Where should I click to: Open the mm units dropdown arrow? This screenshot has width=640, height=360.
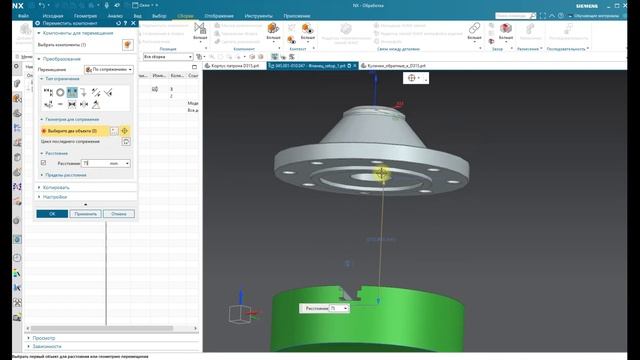tap(127, 163)
